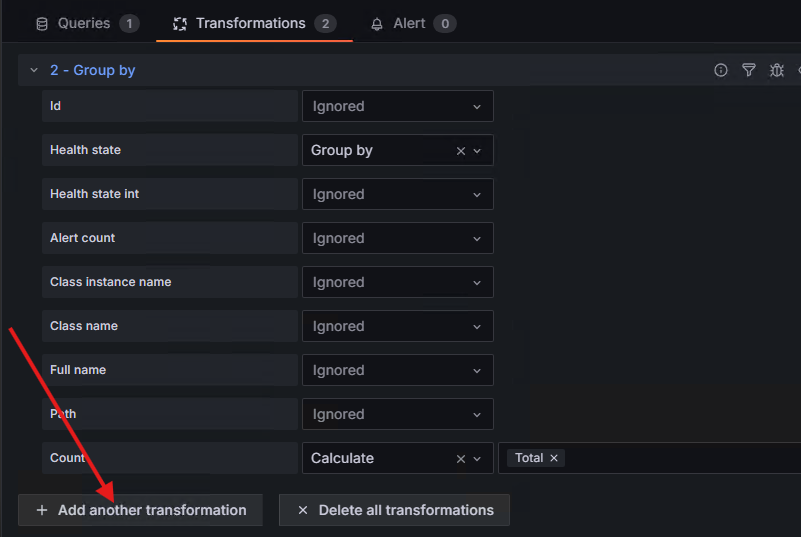
Task: Click Delete all transformations button
Action: [x=394, y=510]
